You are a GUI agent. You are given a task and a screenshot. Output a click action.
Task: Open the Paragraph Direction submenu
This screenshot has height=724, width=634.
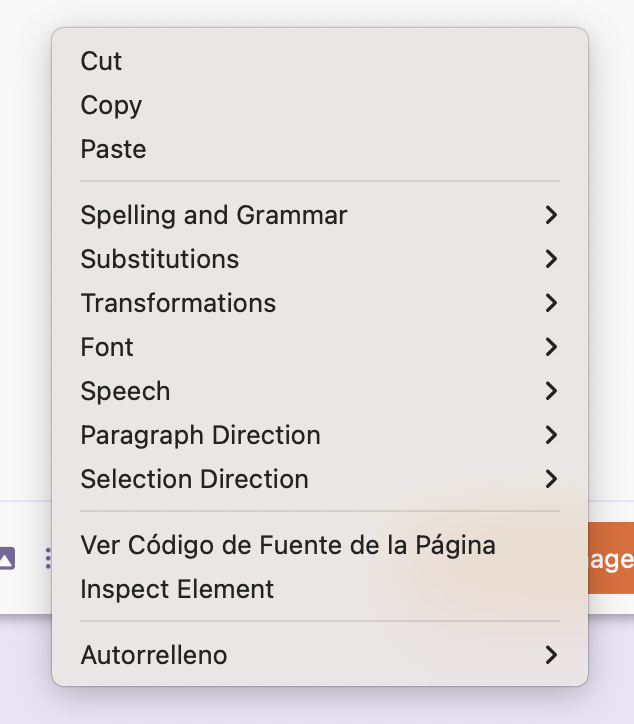pos(320,435)
